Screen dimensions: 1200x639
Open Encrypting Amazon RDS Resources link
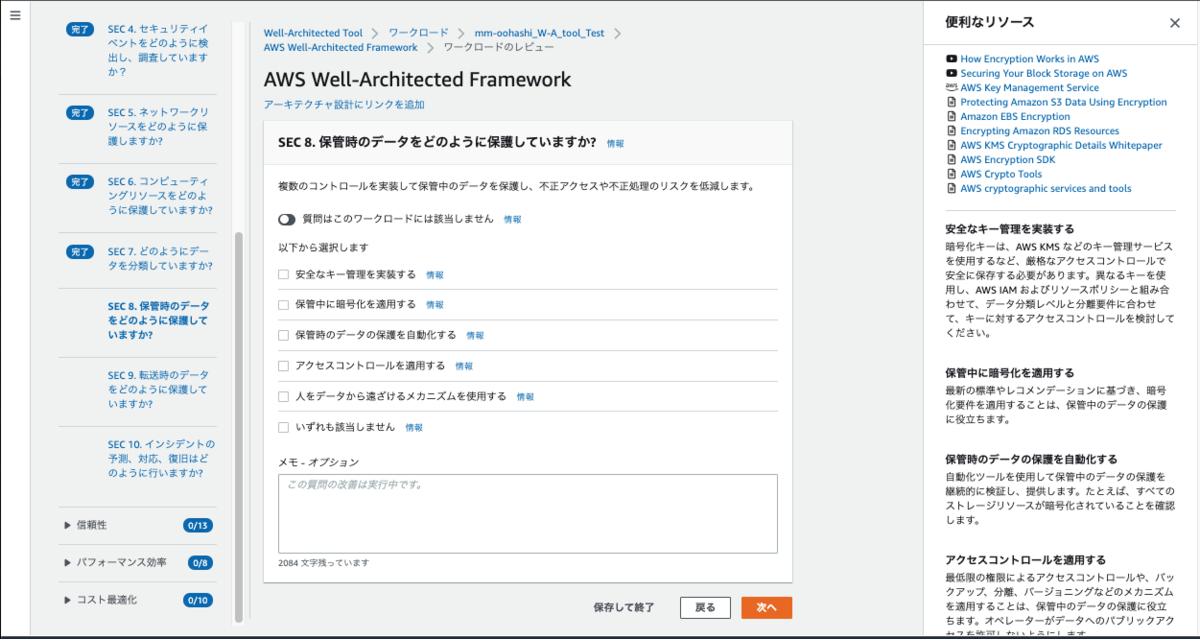[x=1039, y=131]
